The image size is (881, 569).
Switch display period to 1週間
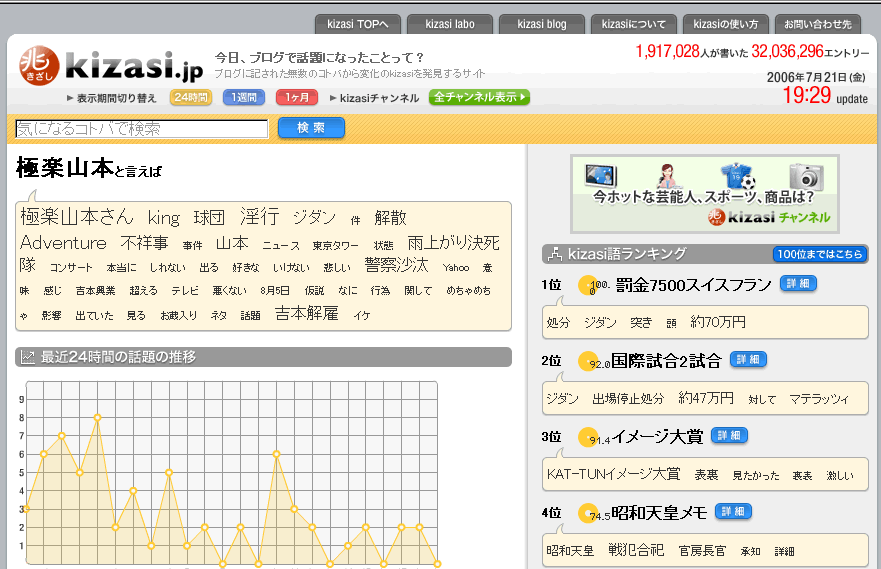243,98
